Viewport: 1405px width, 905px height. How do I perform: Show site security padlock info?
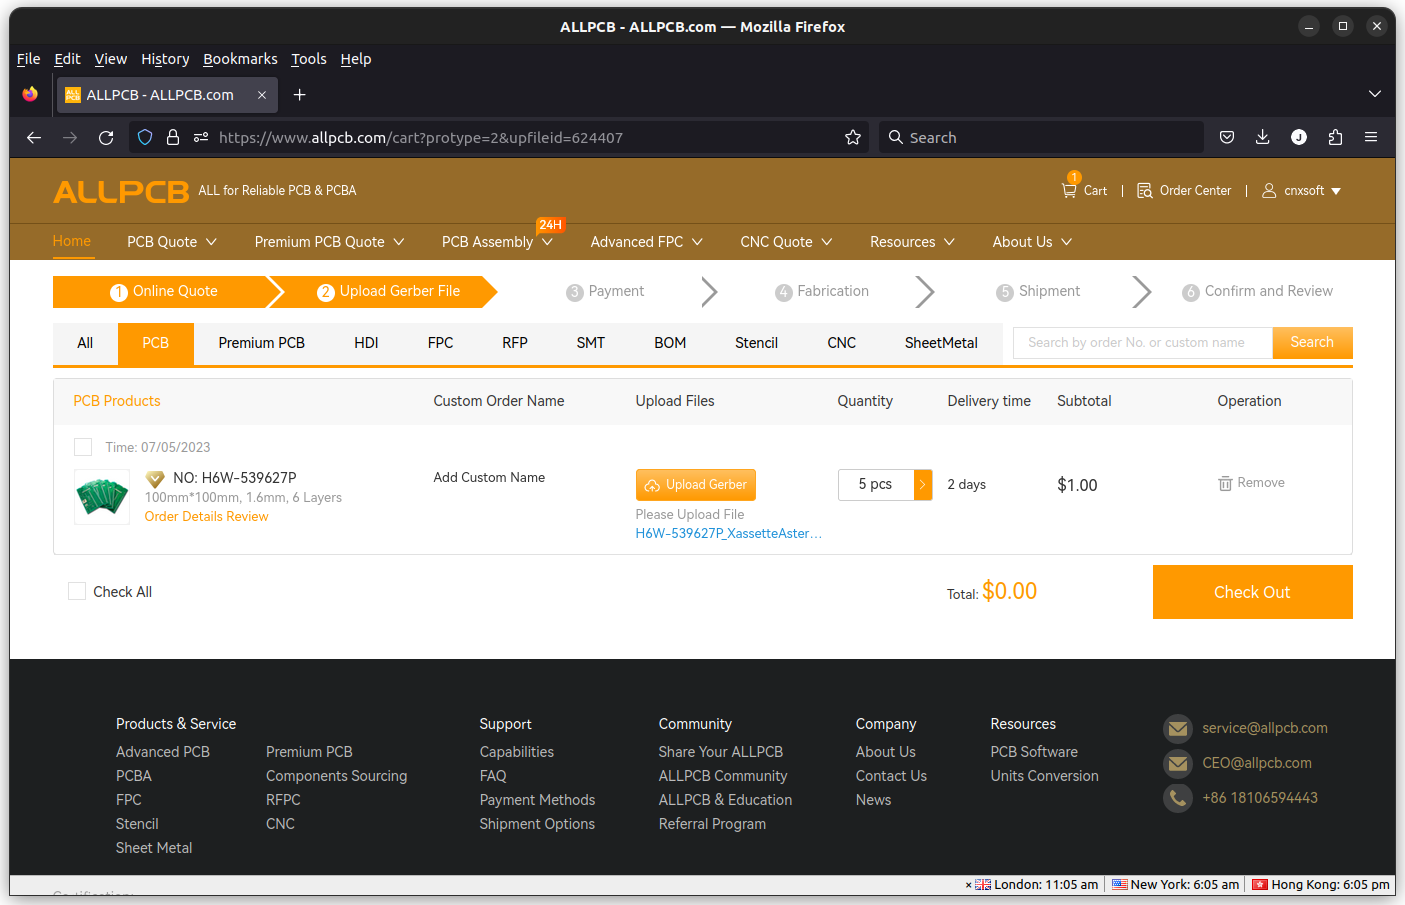pyautogui.click(x=173, y=138)
